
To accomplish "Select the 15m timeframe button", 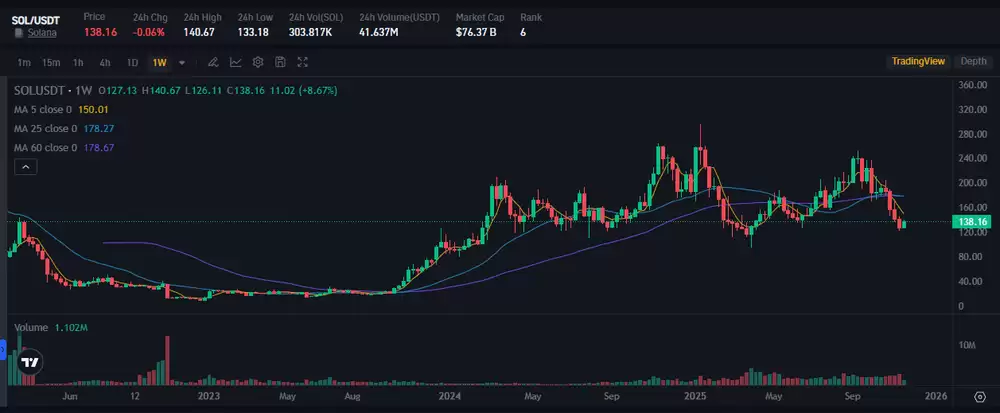I will tap(51, 62).
